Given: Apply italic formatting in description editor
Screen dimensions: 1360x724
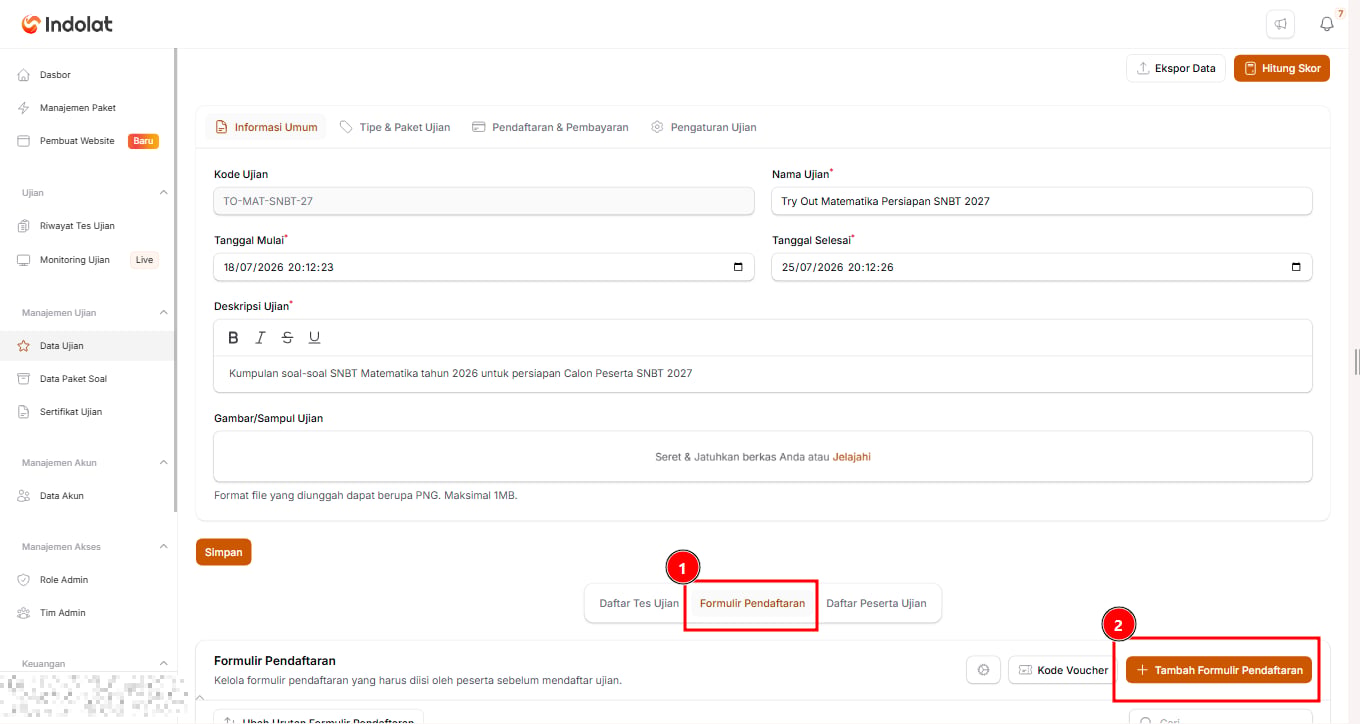Looking at the screenshot, I should coord(261,338).
